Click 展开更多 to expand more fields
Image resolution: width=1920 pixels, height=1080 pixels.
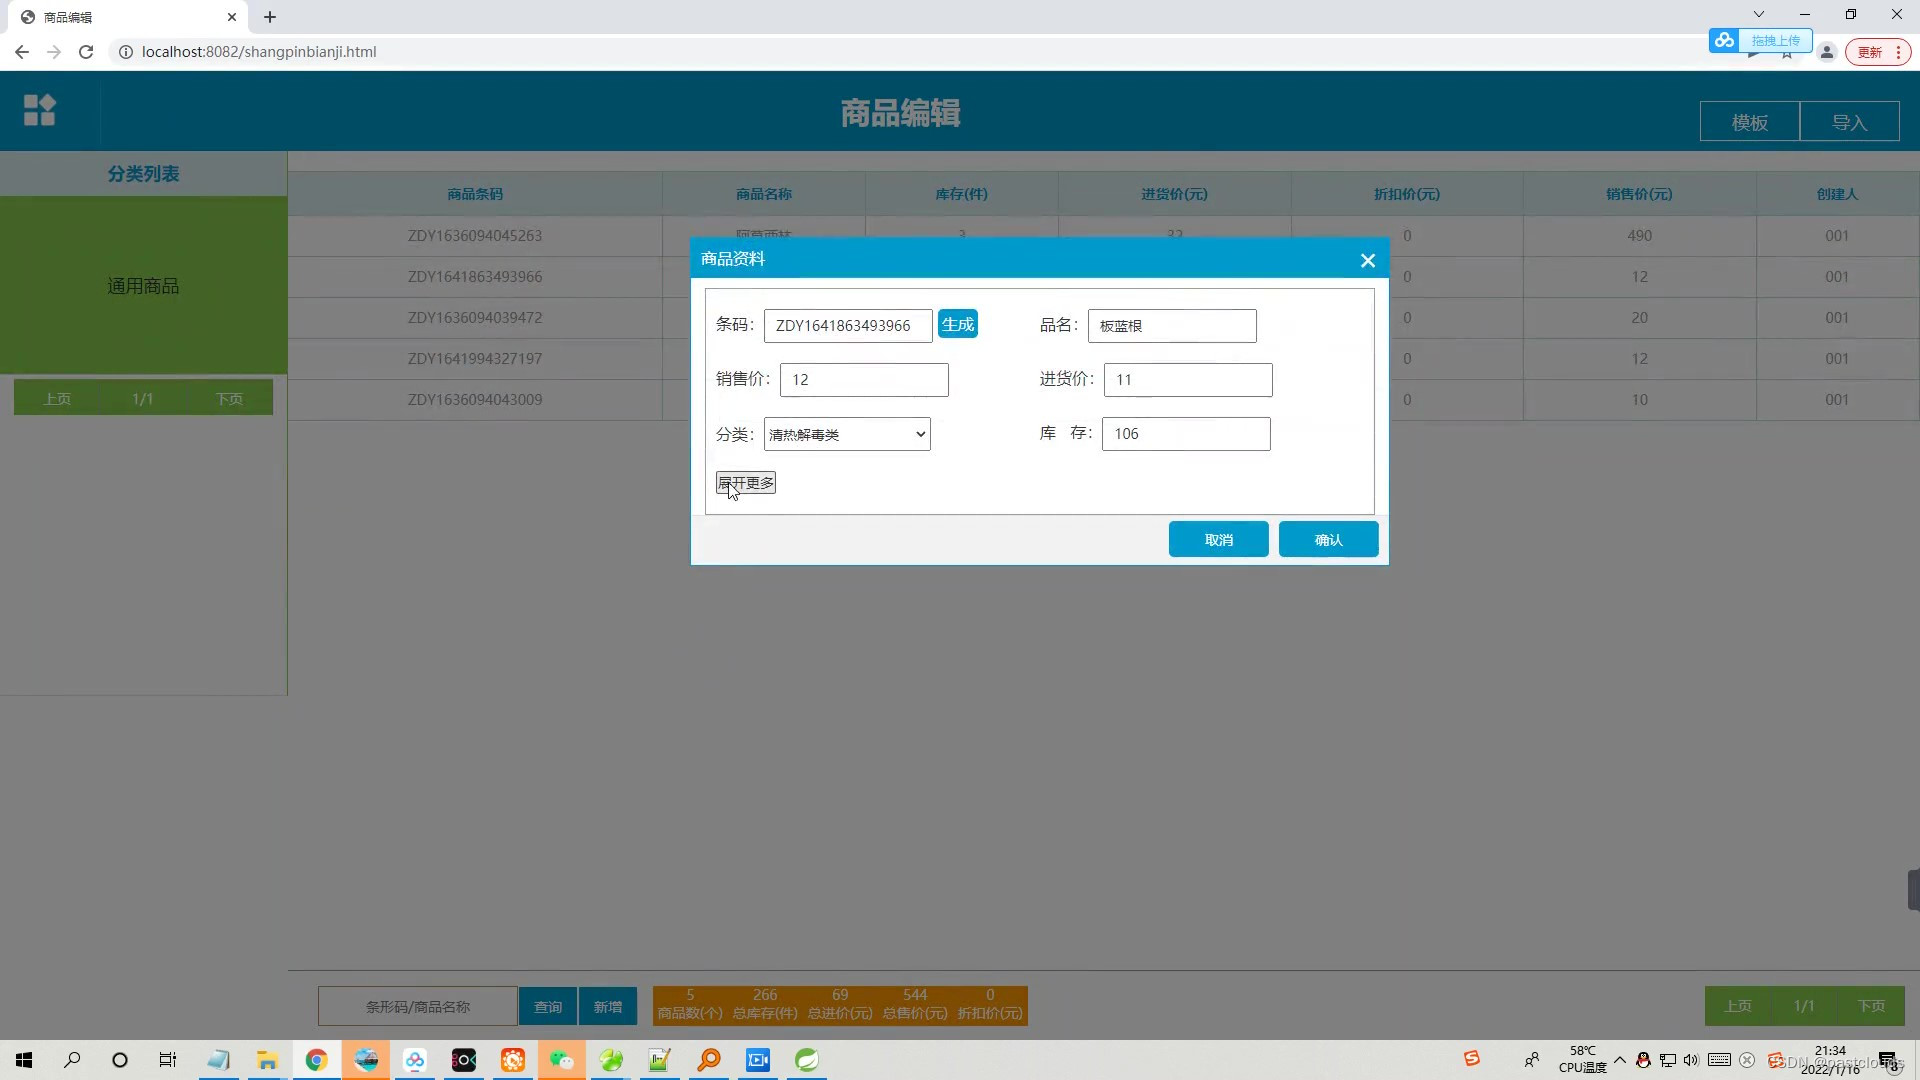click(x=744, y=482)
